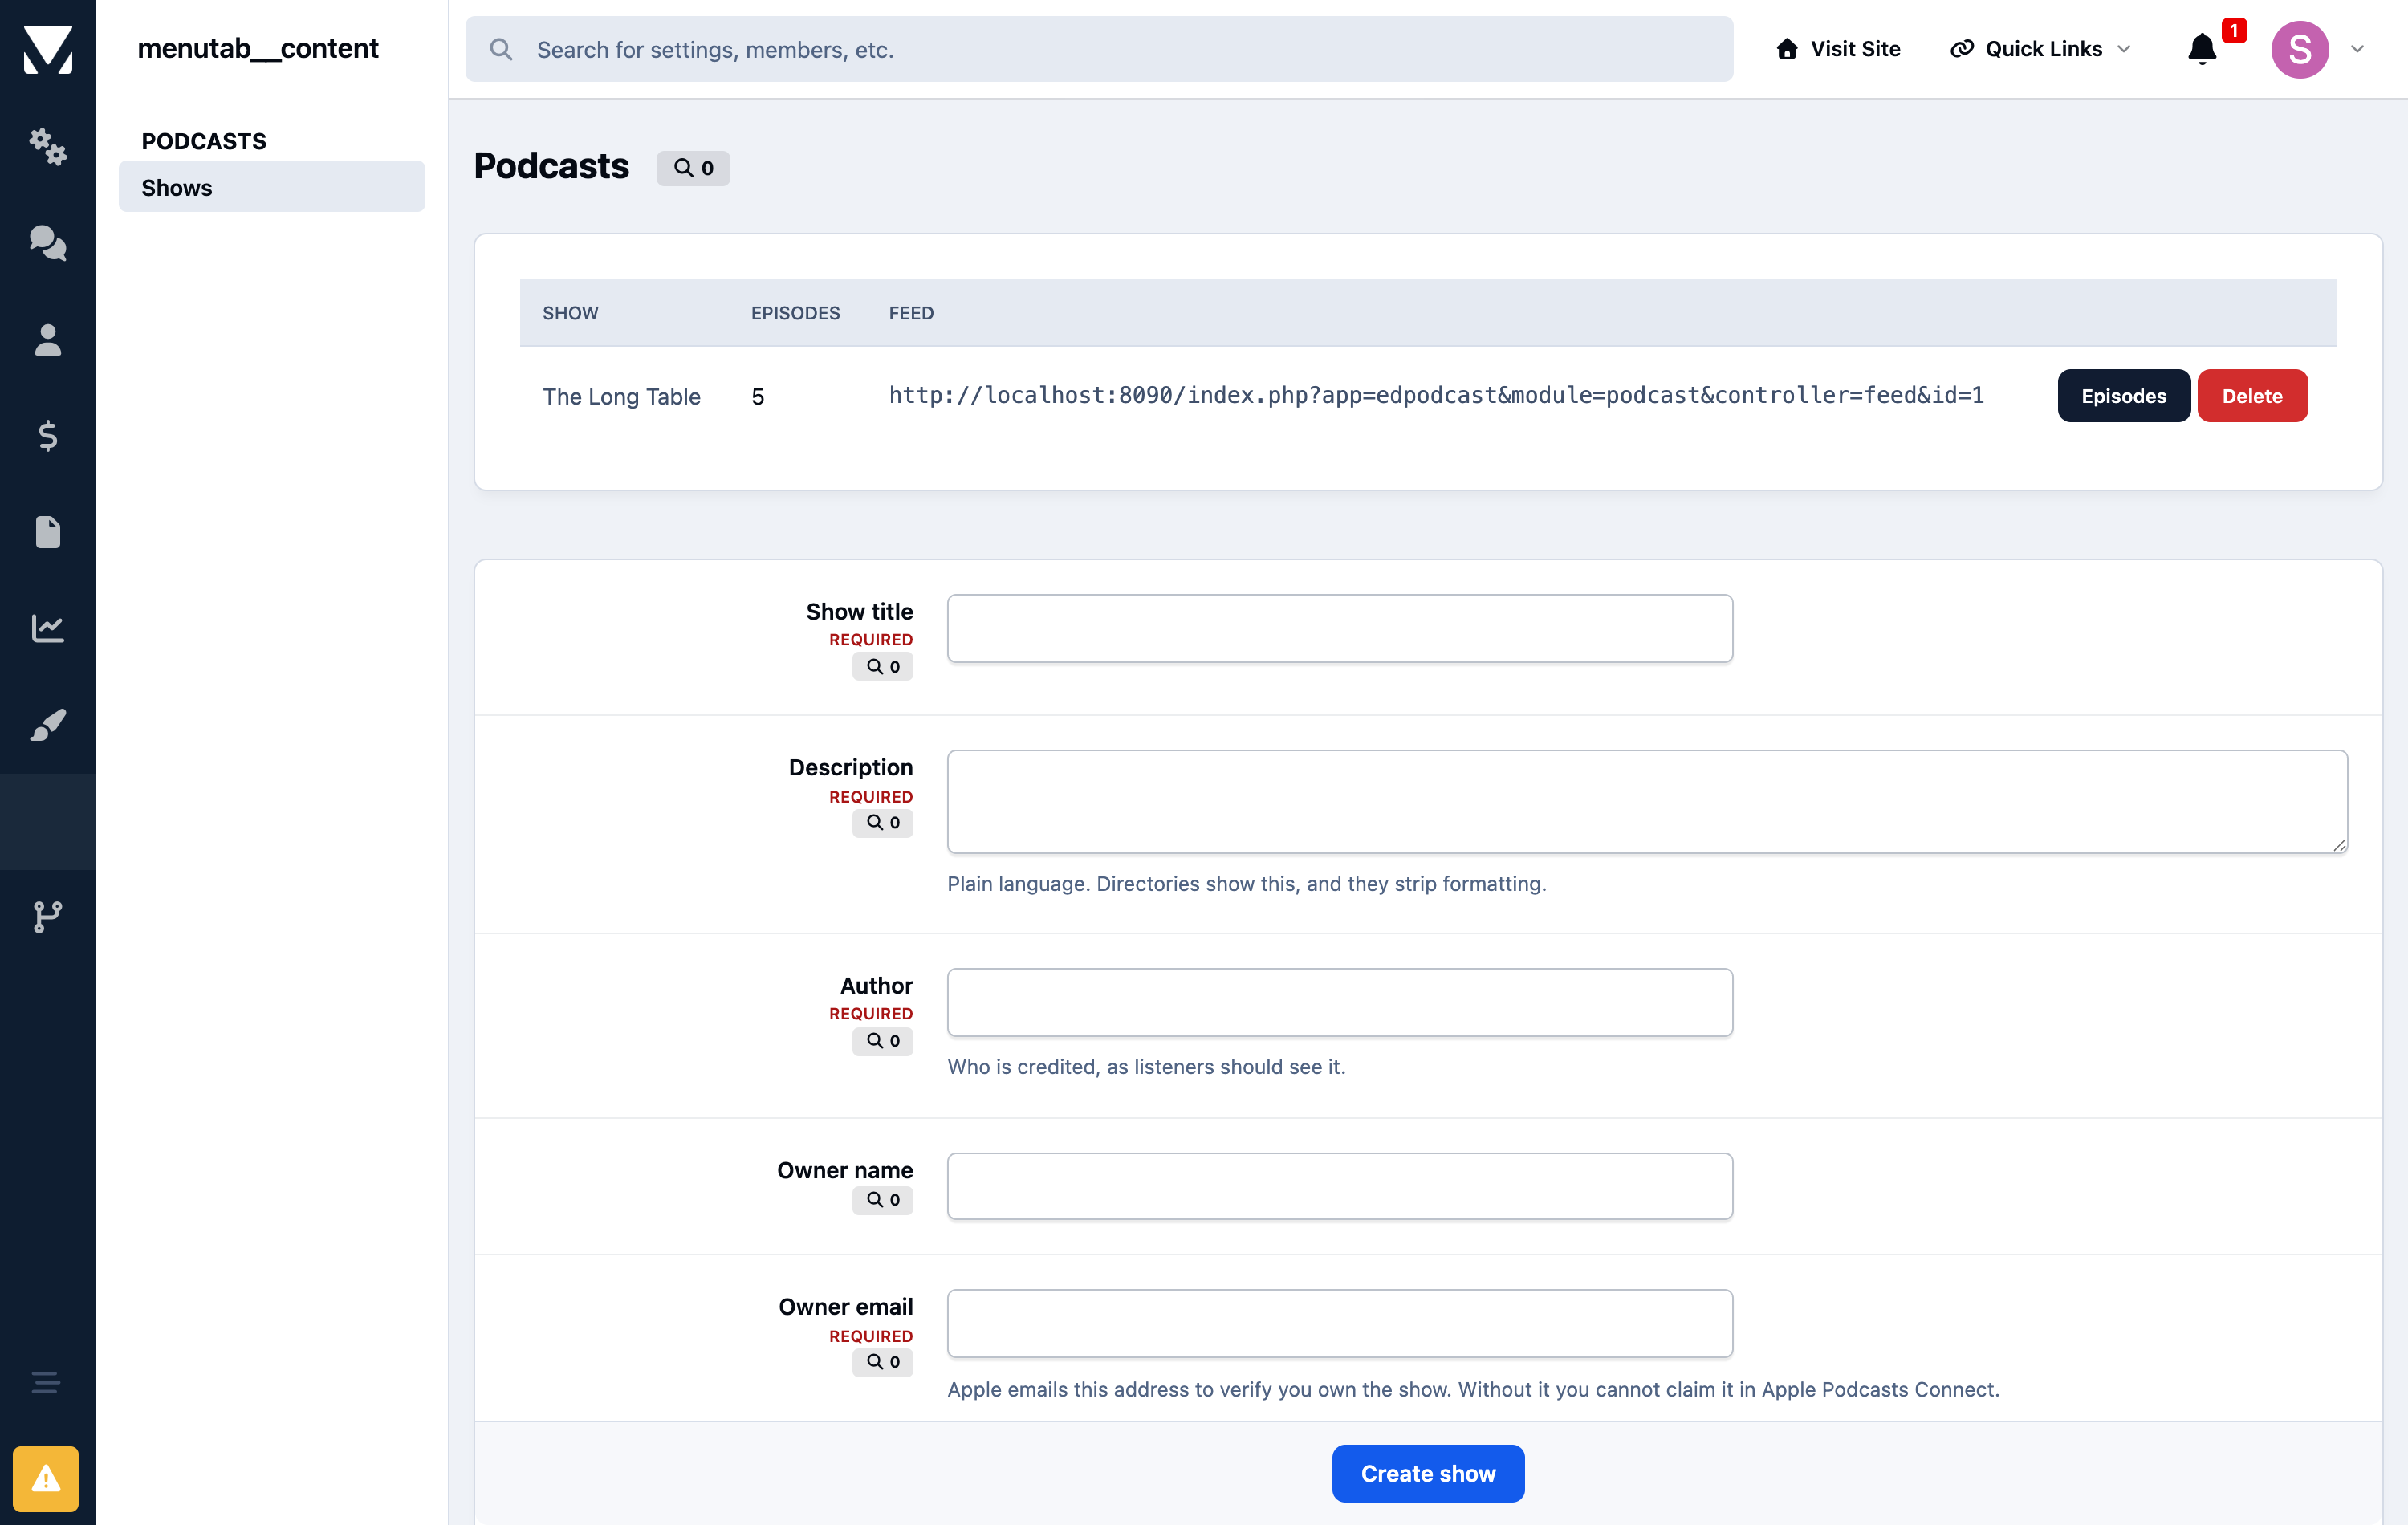
Task: Delete The Long Table show
Action: pyautogui.click(x=2252, y=396)
